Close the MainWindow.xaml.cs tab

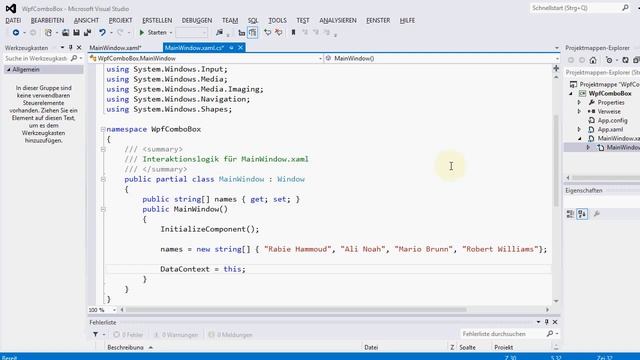(241, 48)
